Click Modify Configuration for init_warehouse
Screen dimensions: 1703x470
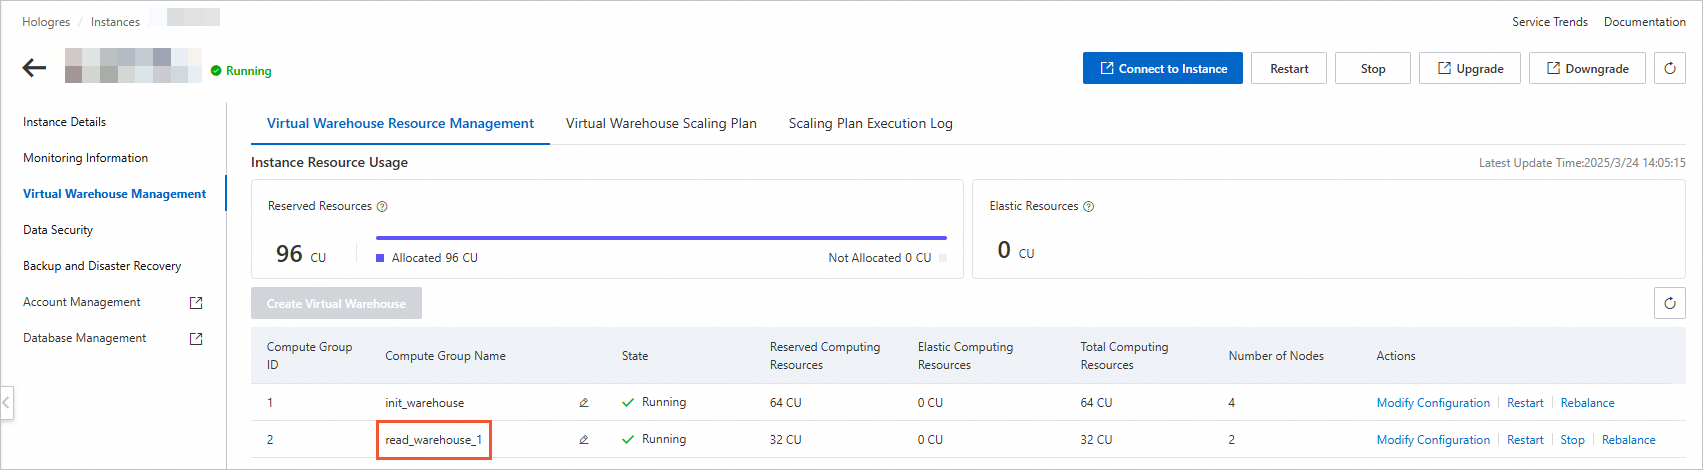1433,403
